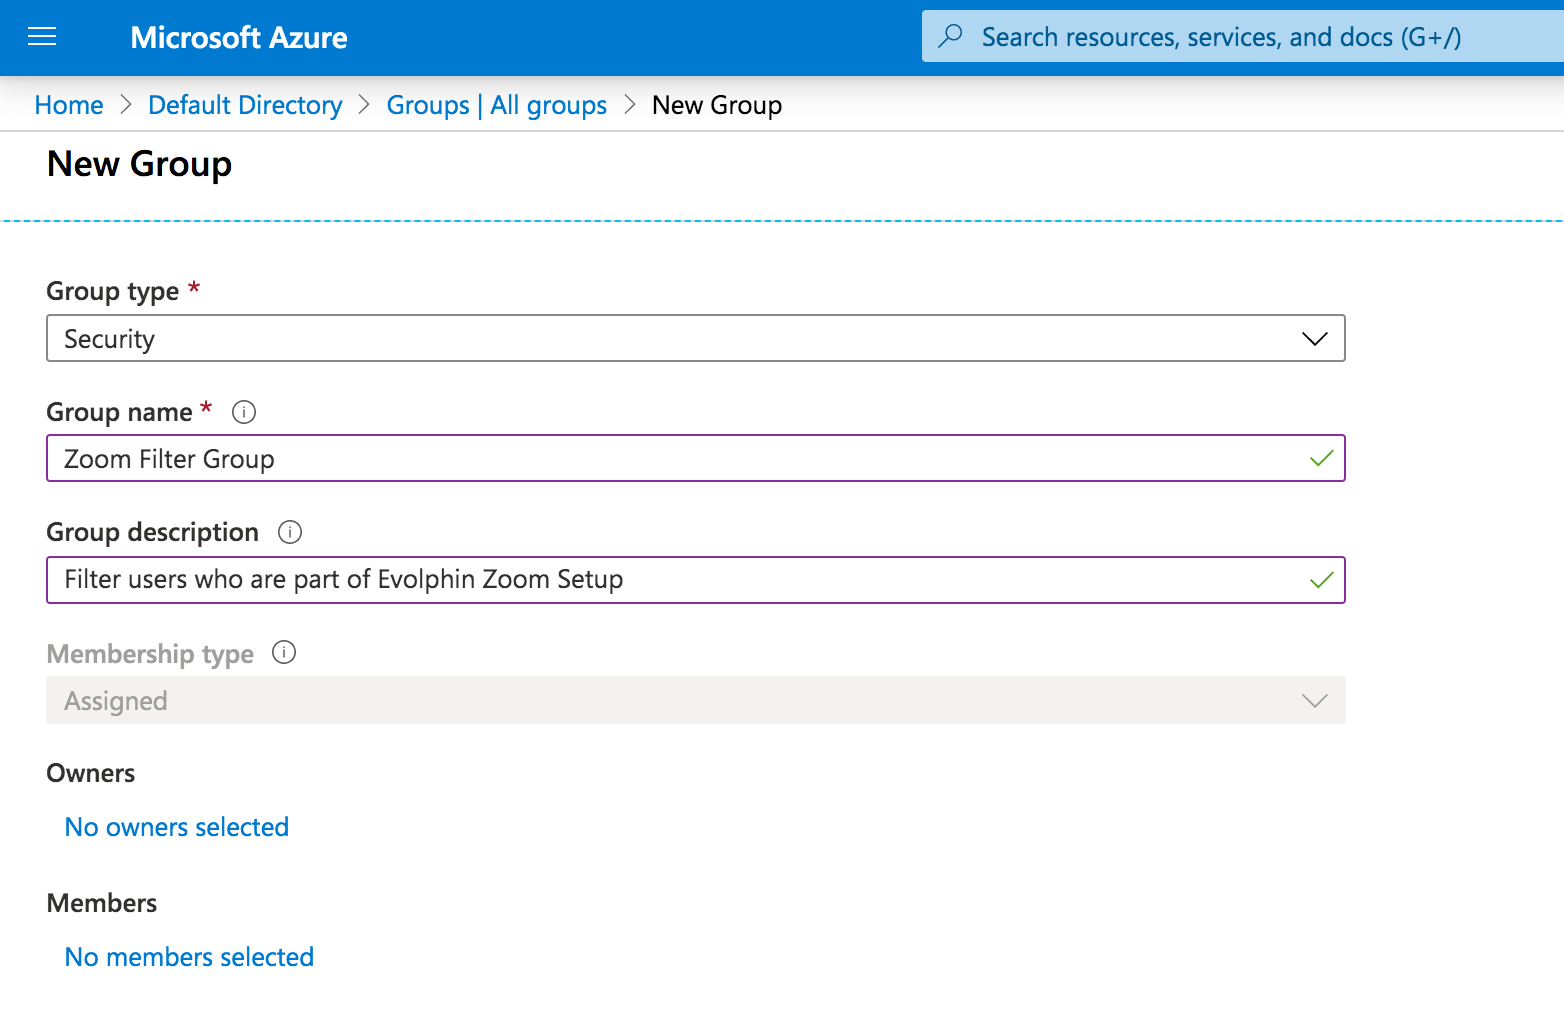Click the search resources, services, and docs box
Screen dimensions: 1564x1014
click(x=1243, y=37)
